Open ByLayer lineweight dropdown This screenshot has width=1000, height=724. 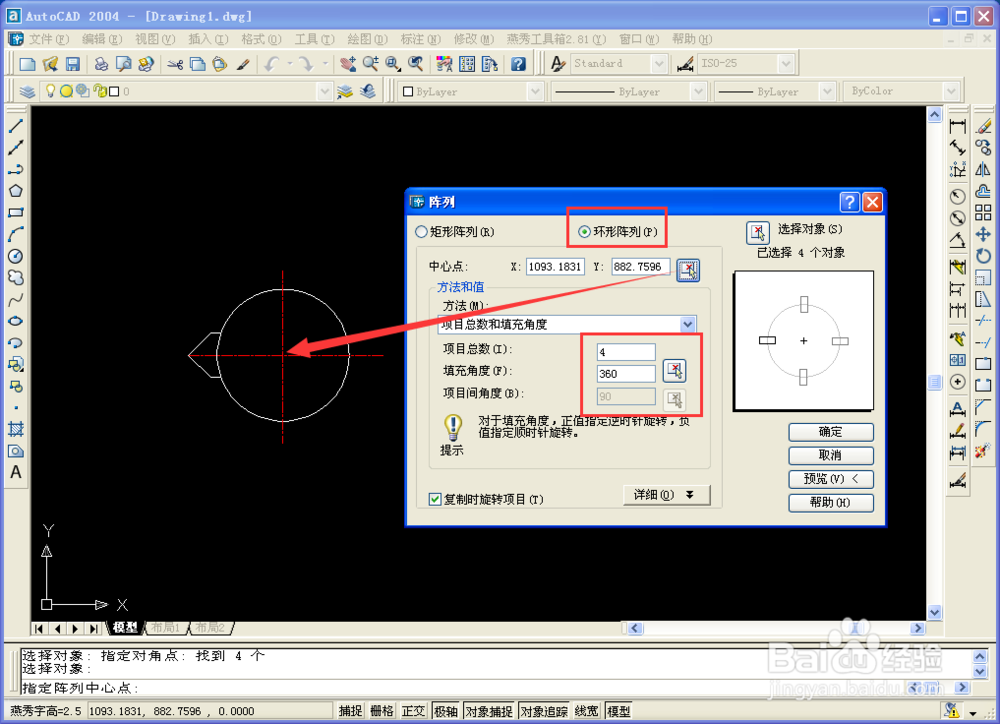point(827,91)
